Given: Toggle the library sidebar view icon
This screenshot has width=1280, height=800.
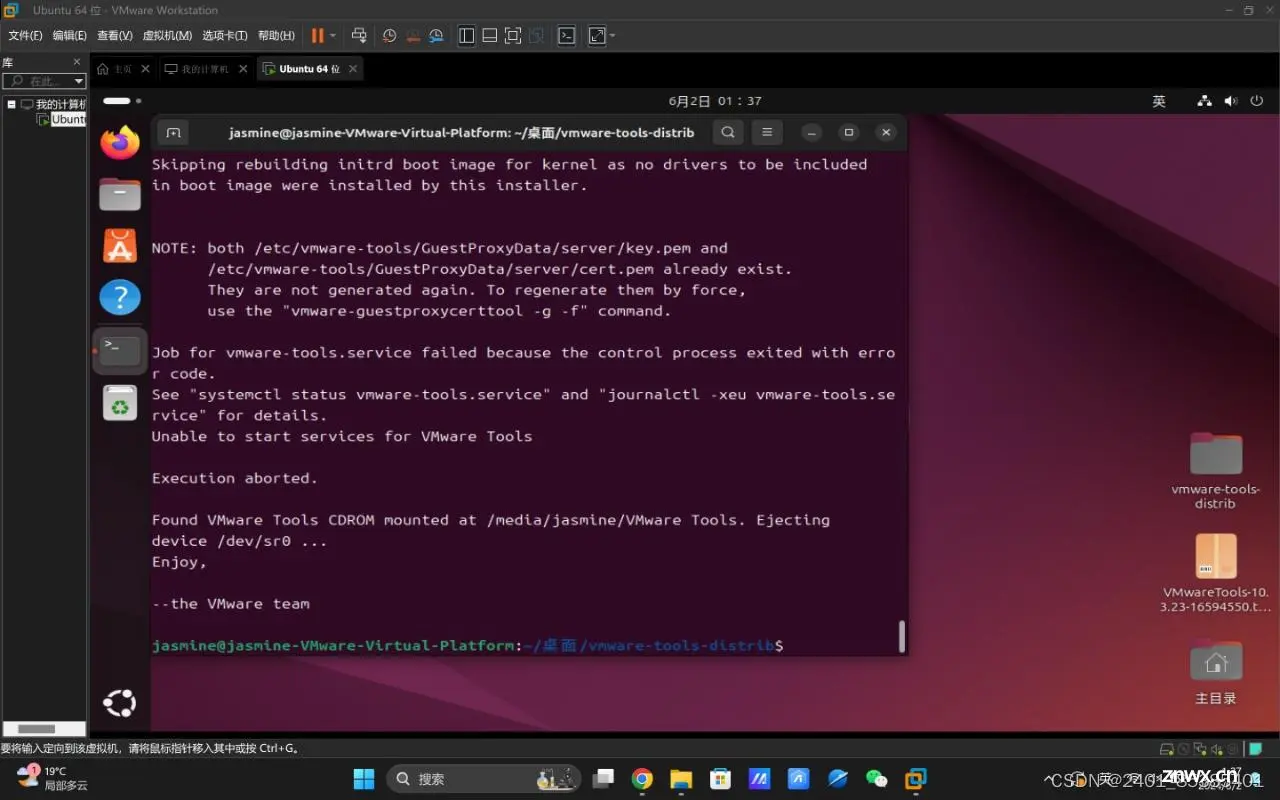Looking at the screenshot, I should pyautogui.click(x=466, y=35).
